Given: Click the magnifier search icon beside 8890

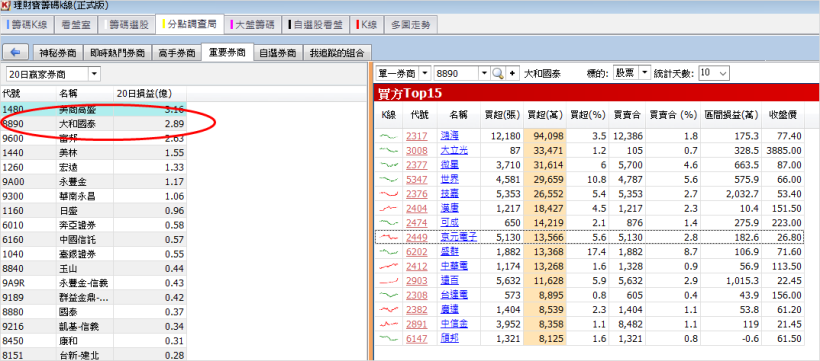Looking at the screenshot, I should tap(498, 73).
